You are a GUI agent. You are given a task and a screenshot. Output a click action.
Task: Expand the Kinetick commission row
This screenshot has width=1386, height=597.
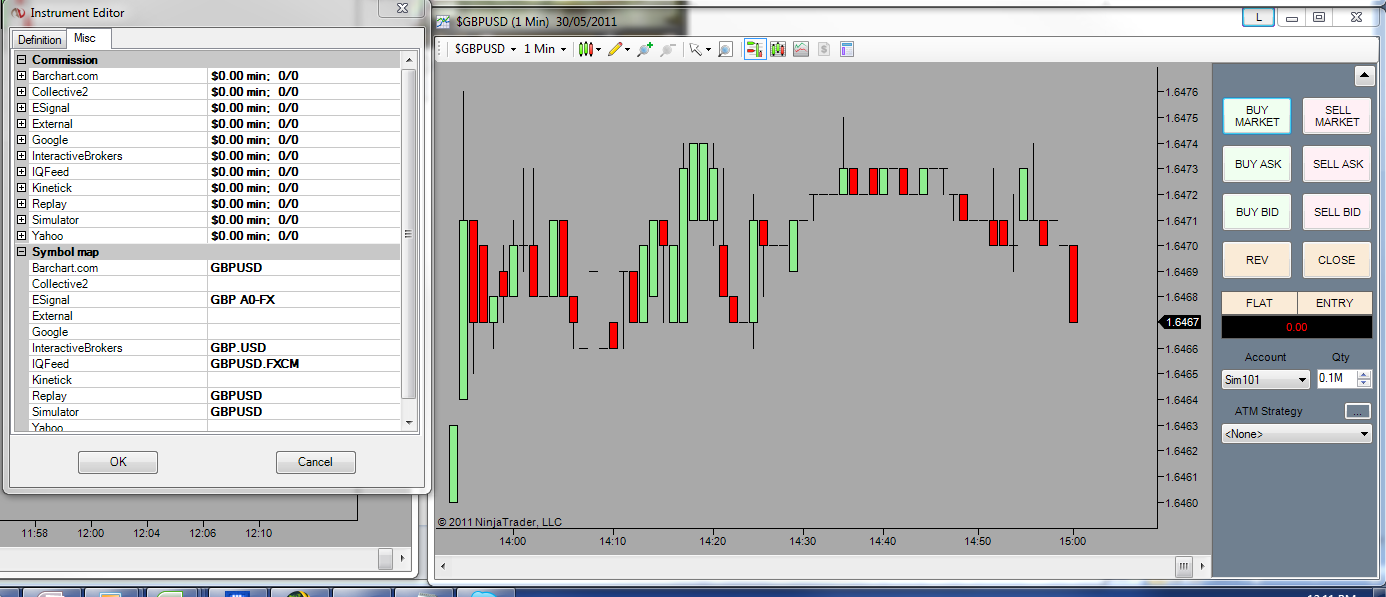[x=21, y=188]
